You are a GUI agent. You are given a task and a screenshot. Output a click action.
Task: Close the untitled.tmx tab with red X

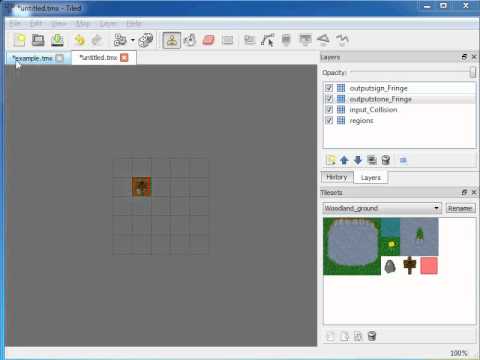point(124,58)
